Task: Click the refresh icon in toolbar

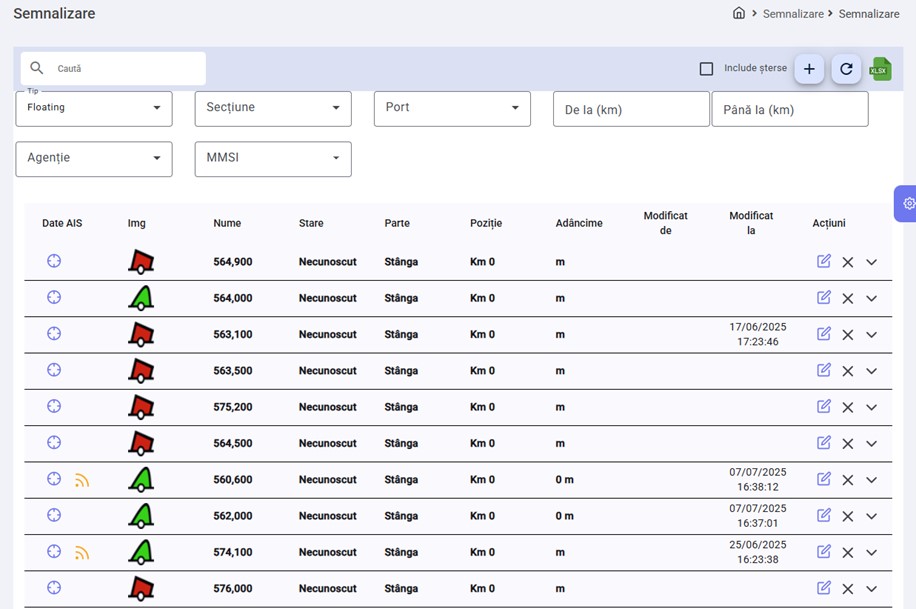Action: point(846,69)
